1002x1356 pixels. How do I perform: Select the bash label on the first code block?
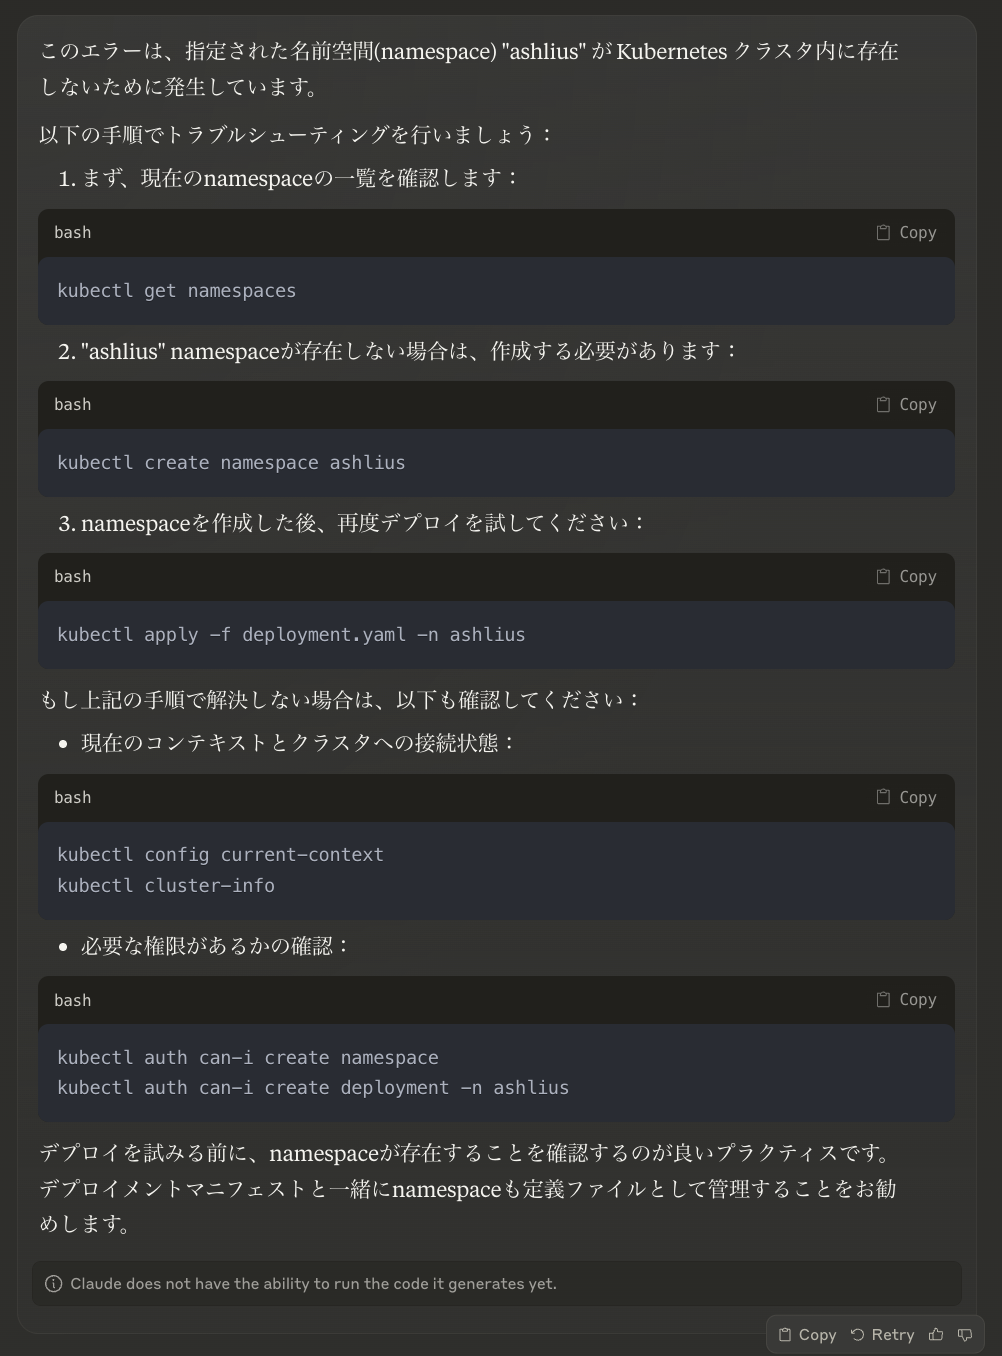(x=72, y=232)
